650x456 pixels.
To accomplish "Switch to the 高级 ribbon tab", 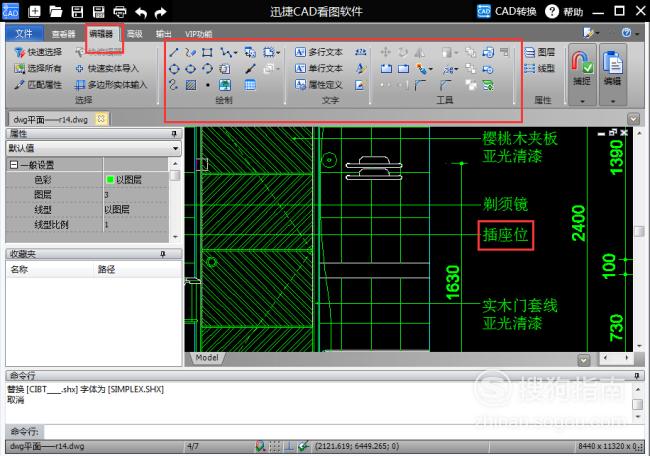I will [x=135, y=34].
